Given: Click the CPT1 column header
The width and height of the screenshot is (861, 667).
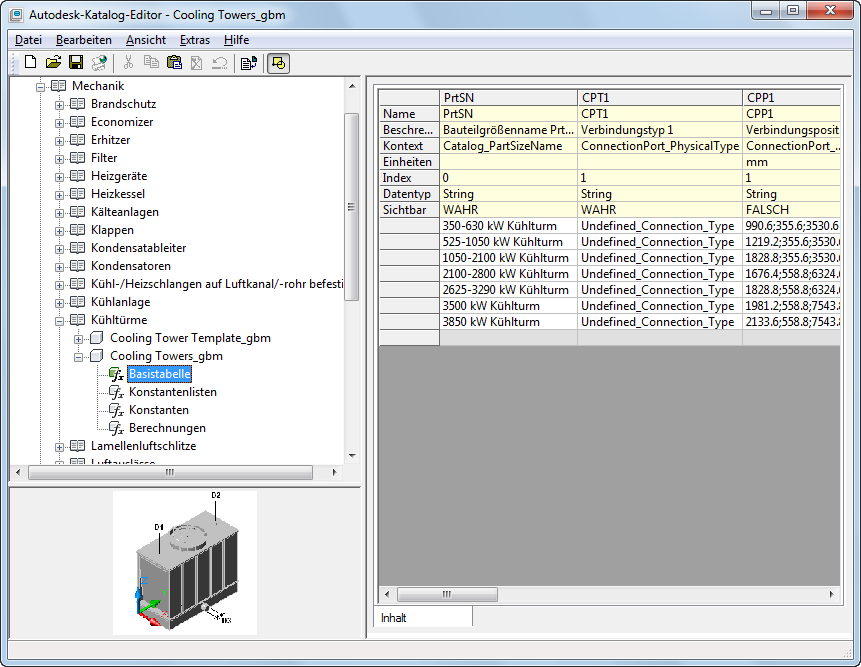Looking at the screenshot, I should click(x=660, y=98).
